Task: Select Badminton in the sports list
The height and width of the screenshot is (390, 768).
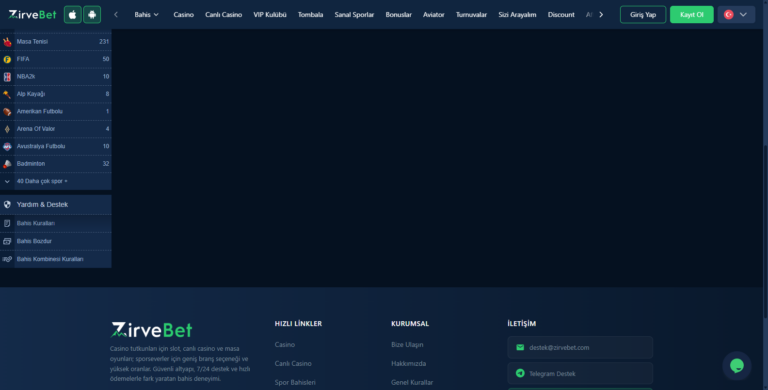Action: point(55,164)
